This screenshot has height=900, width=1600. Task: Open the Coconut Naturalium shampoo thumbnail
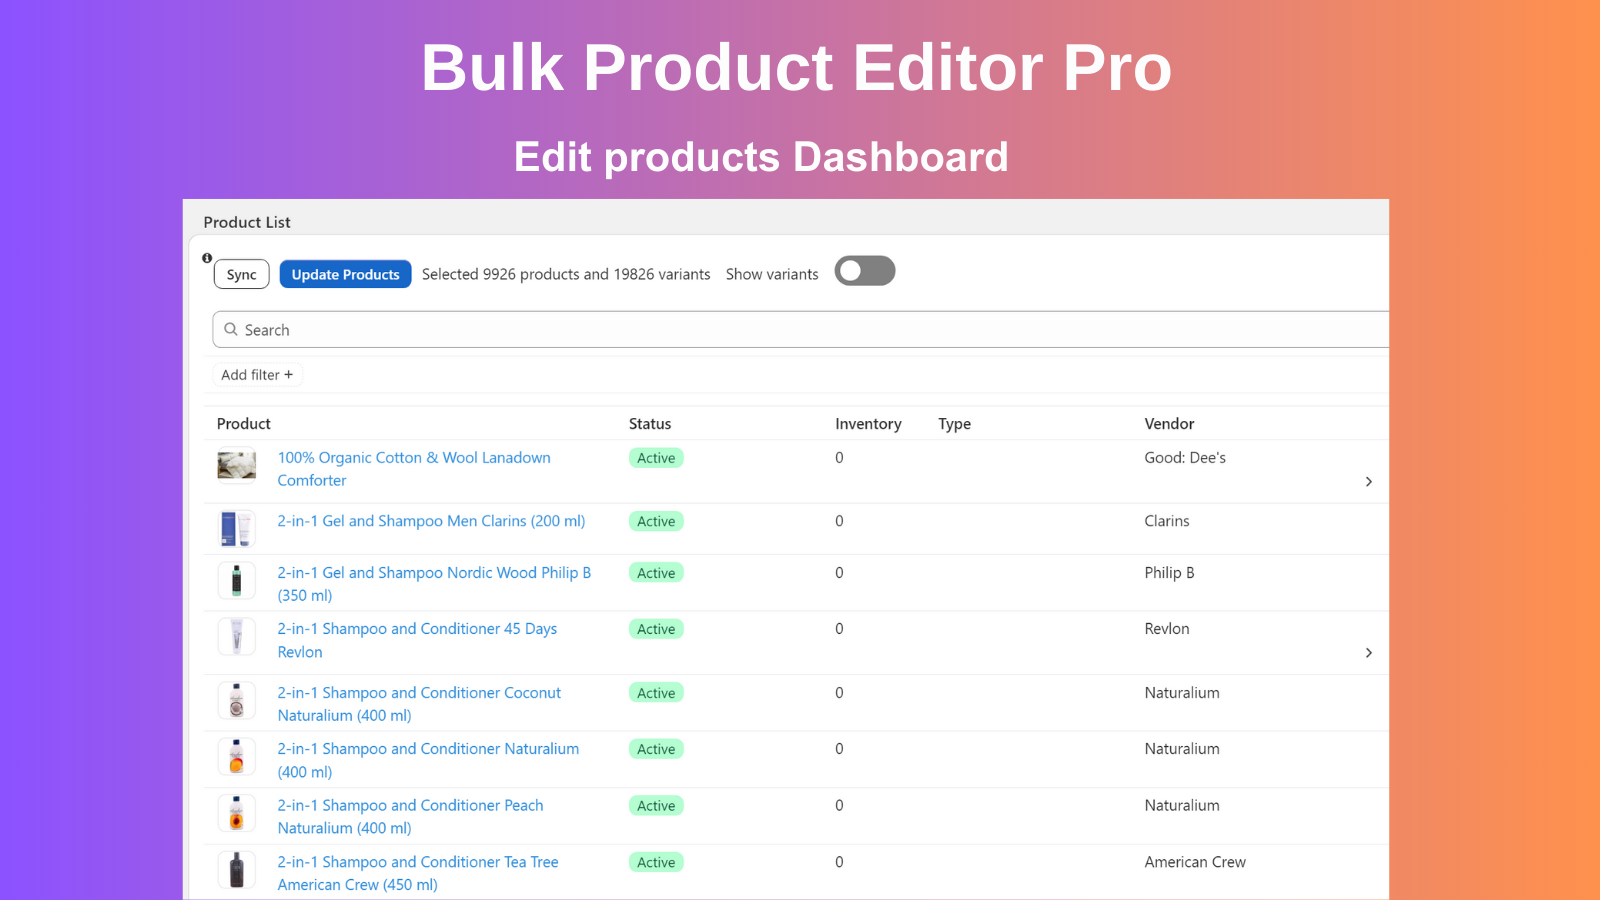[x=236, y=700]
